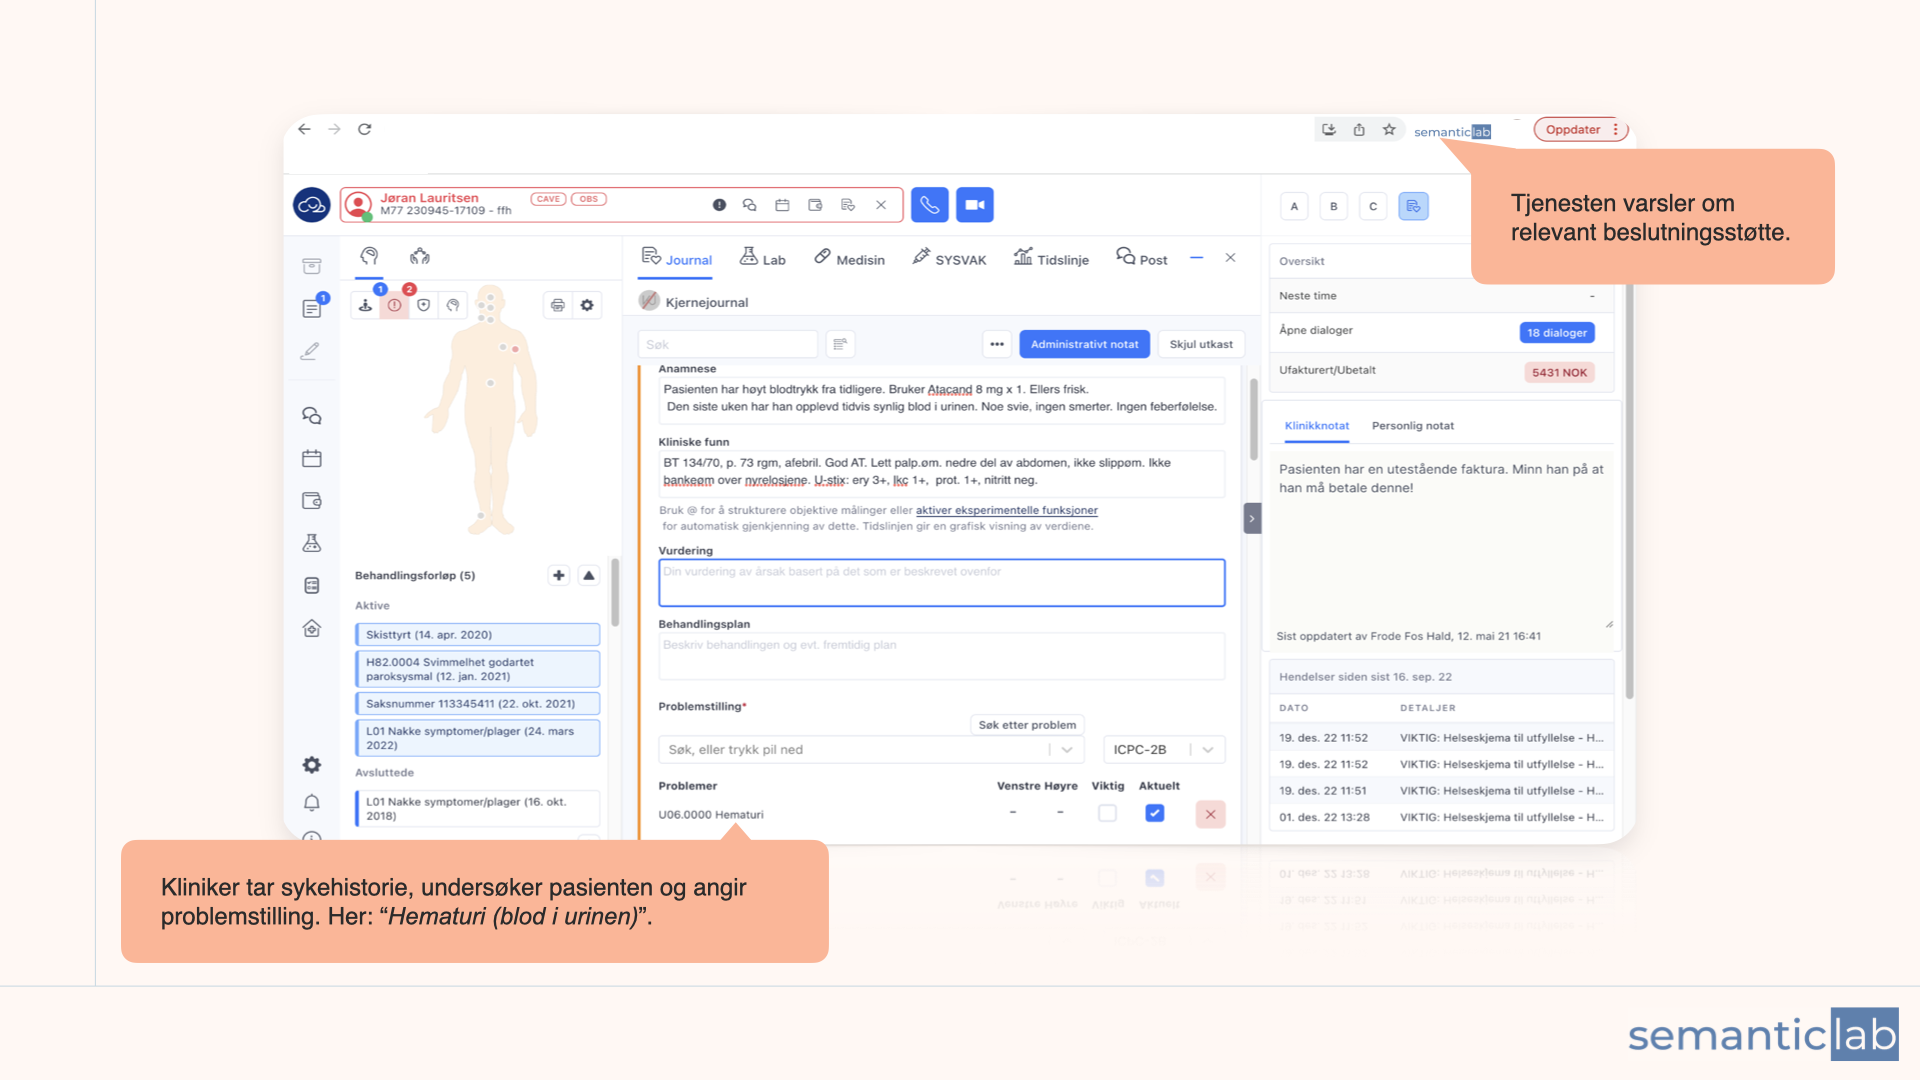Toggle layout A button in right panel

tap(1294, 206)
